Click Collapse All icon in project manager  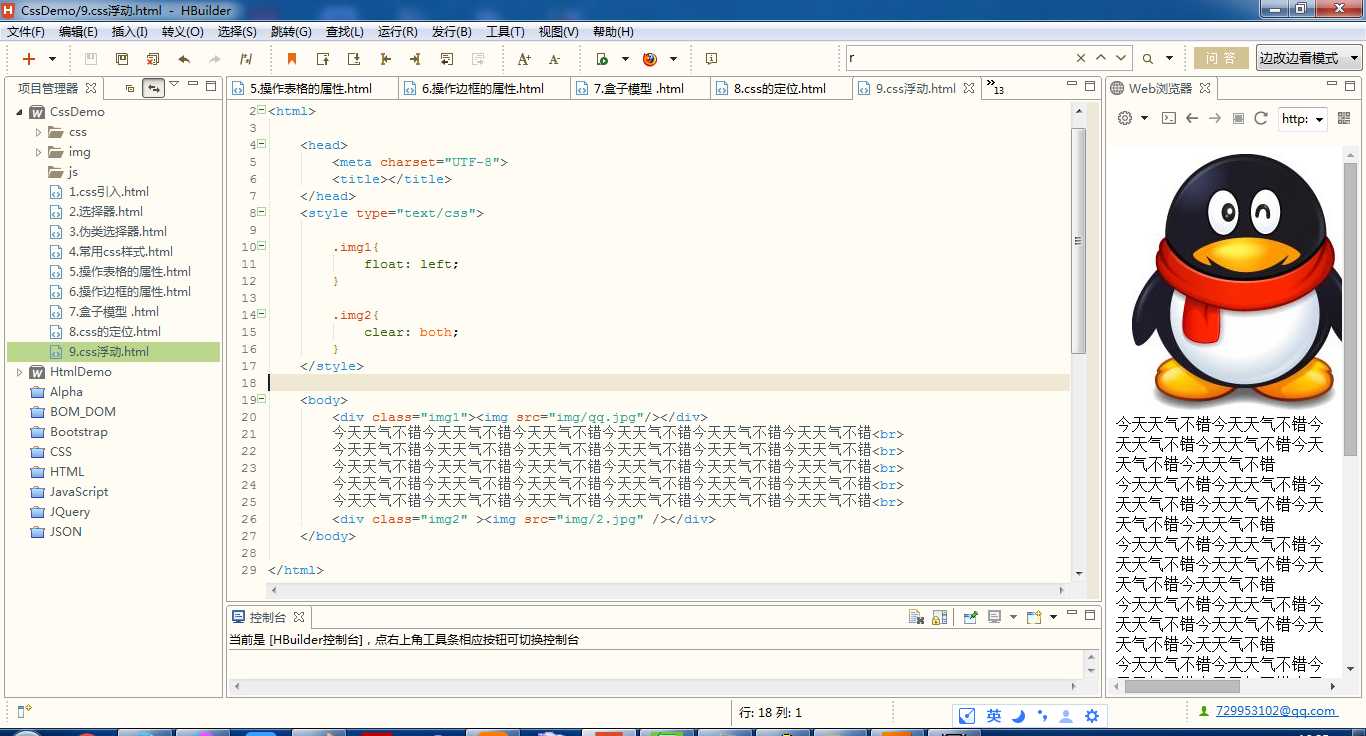tap(129, 88)
